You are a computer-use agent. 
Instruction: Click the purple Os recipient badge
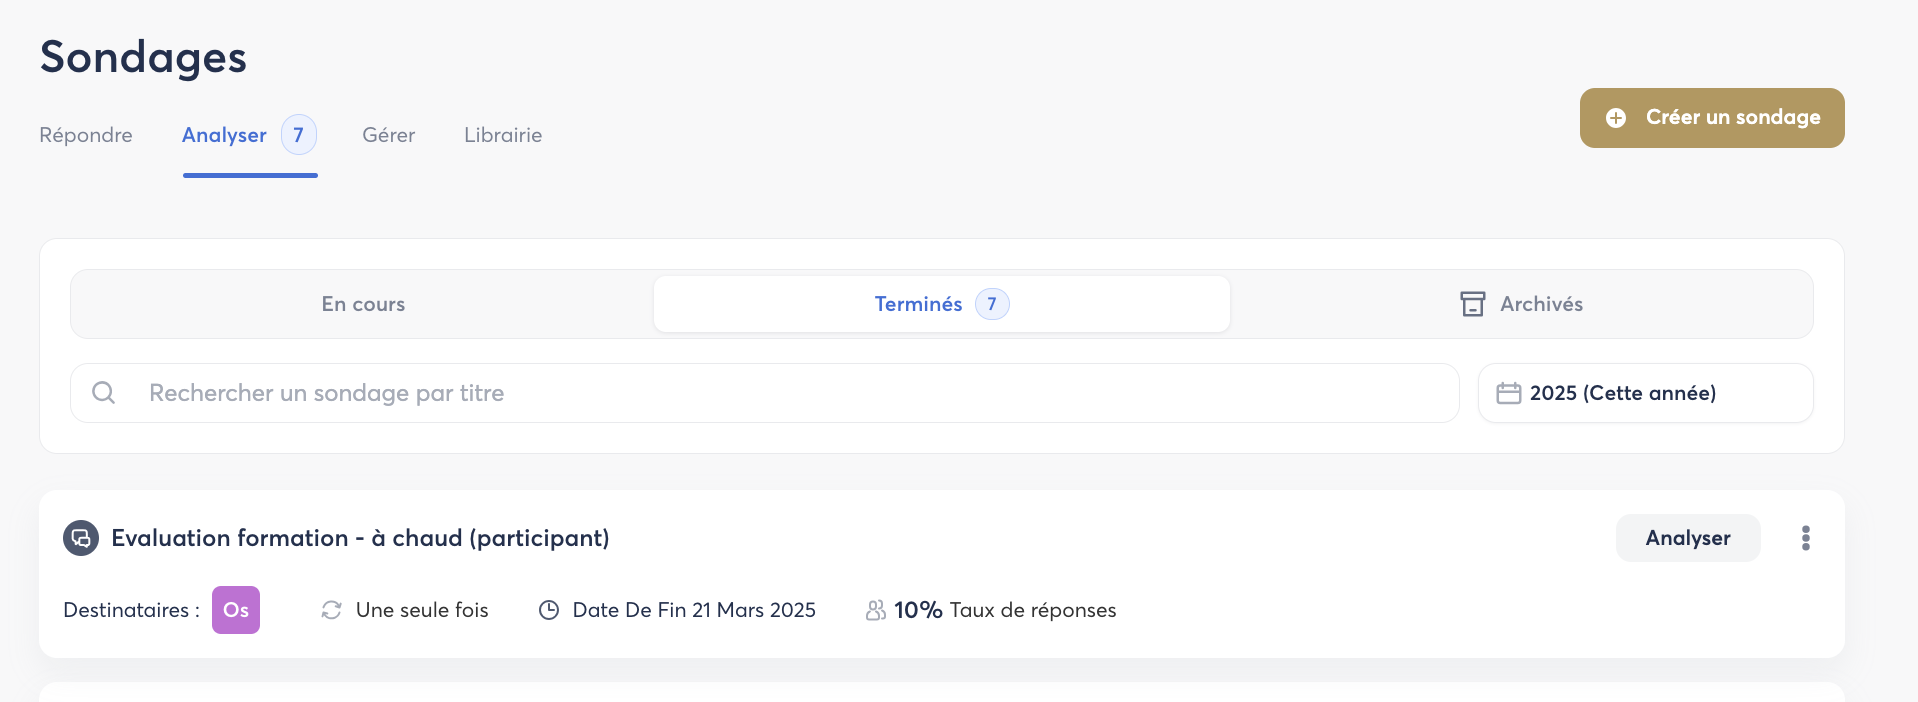click(236, 610)
